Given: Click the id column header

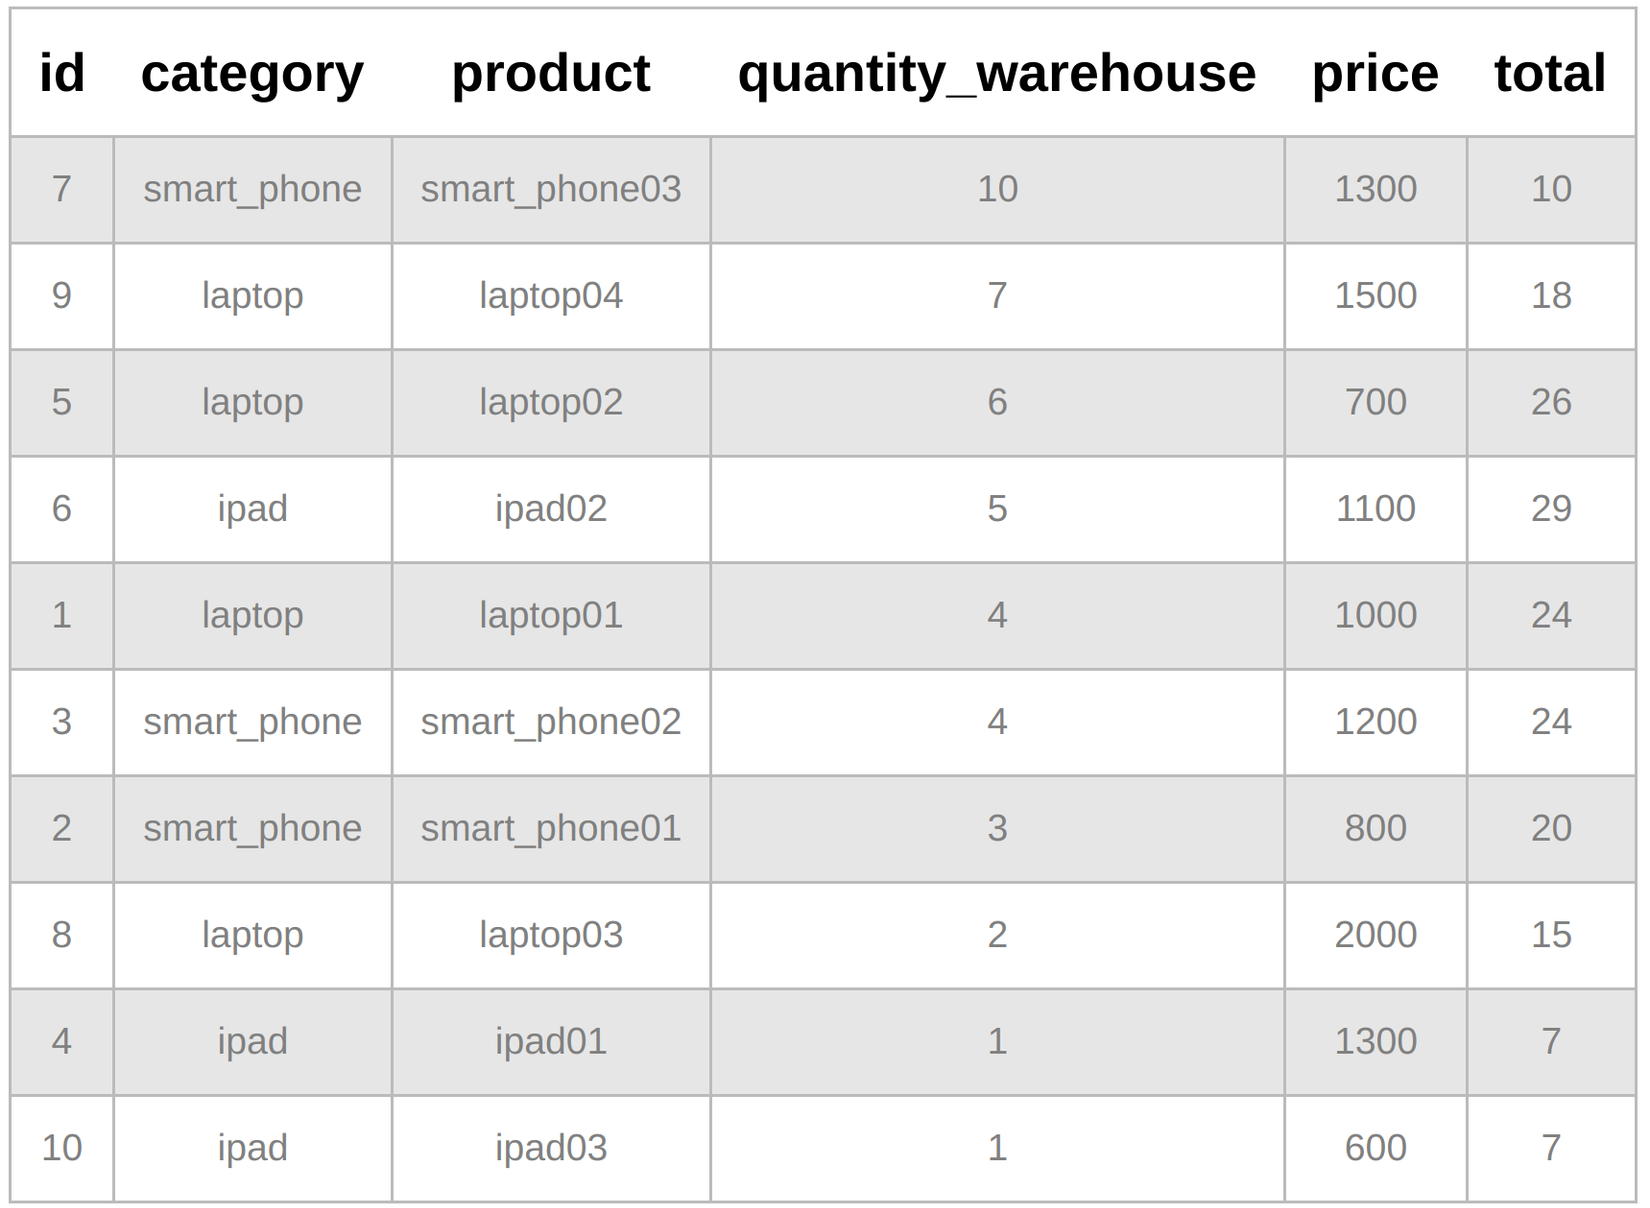Looking at the screenshot, I should coord(62,73).
